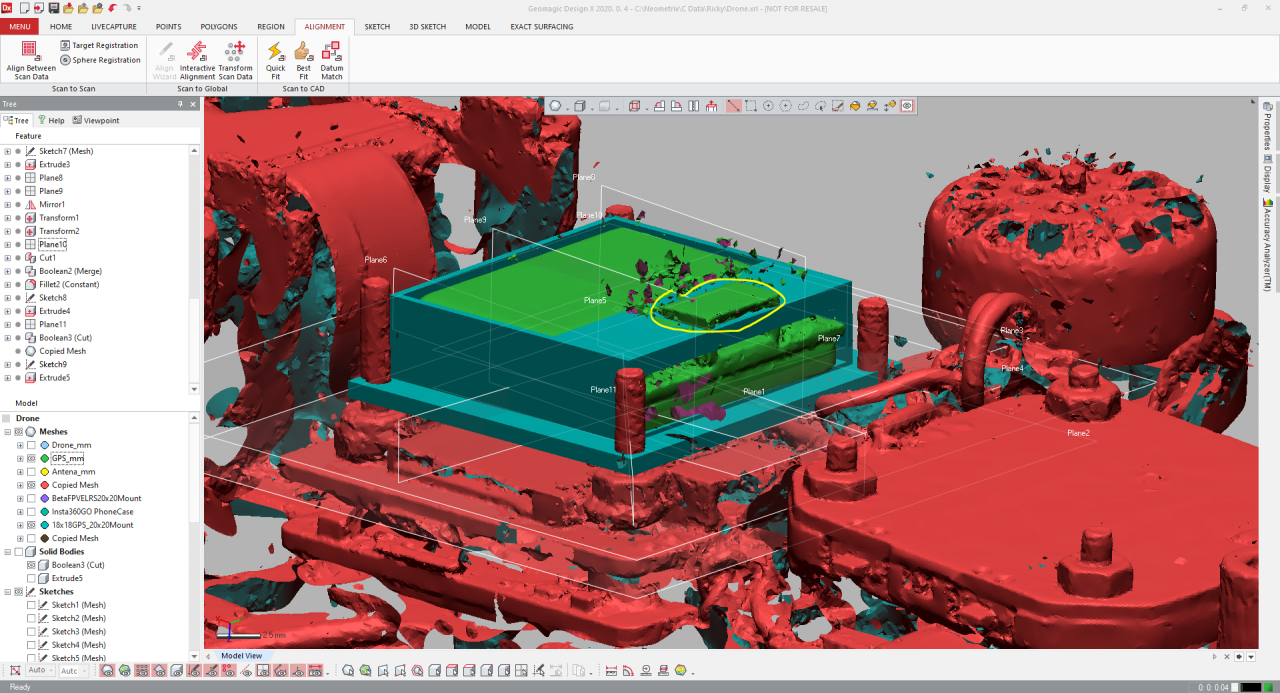This screenshot has width=1280, height=693.
Task: Click the Viewpoint button in Tree panel
Action: [x=96, y=120]
